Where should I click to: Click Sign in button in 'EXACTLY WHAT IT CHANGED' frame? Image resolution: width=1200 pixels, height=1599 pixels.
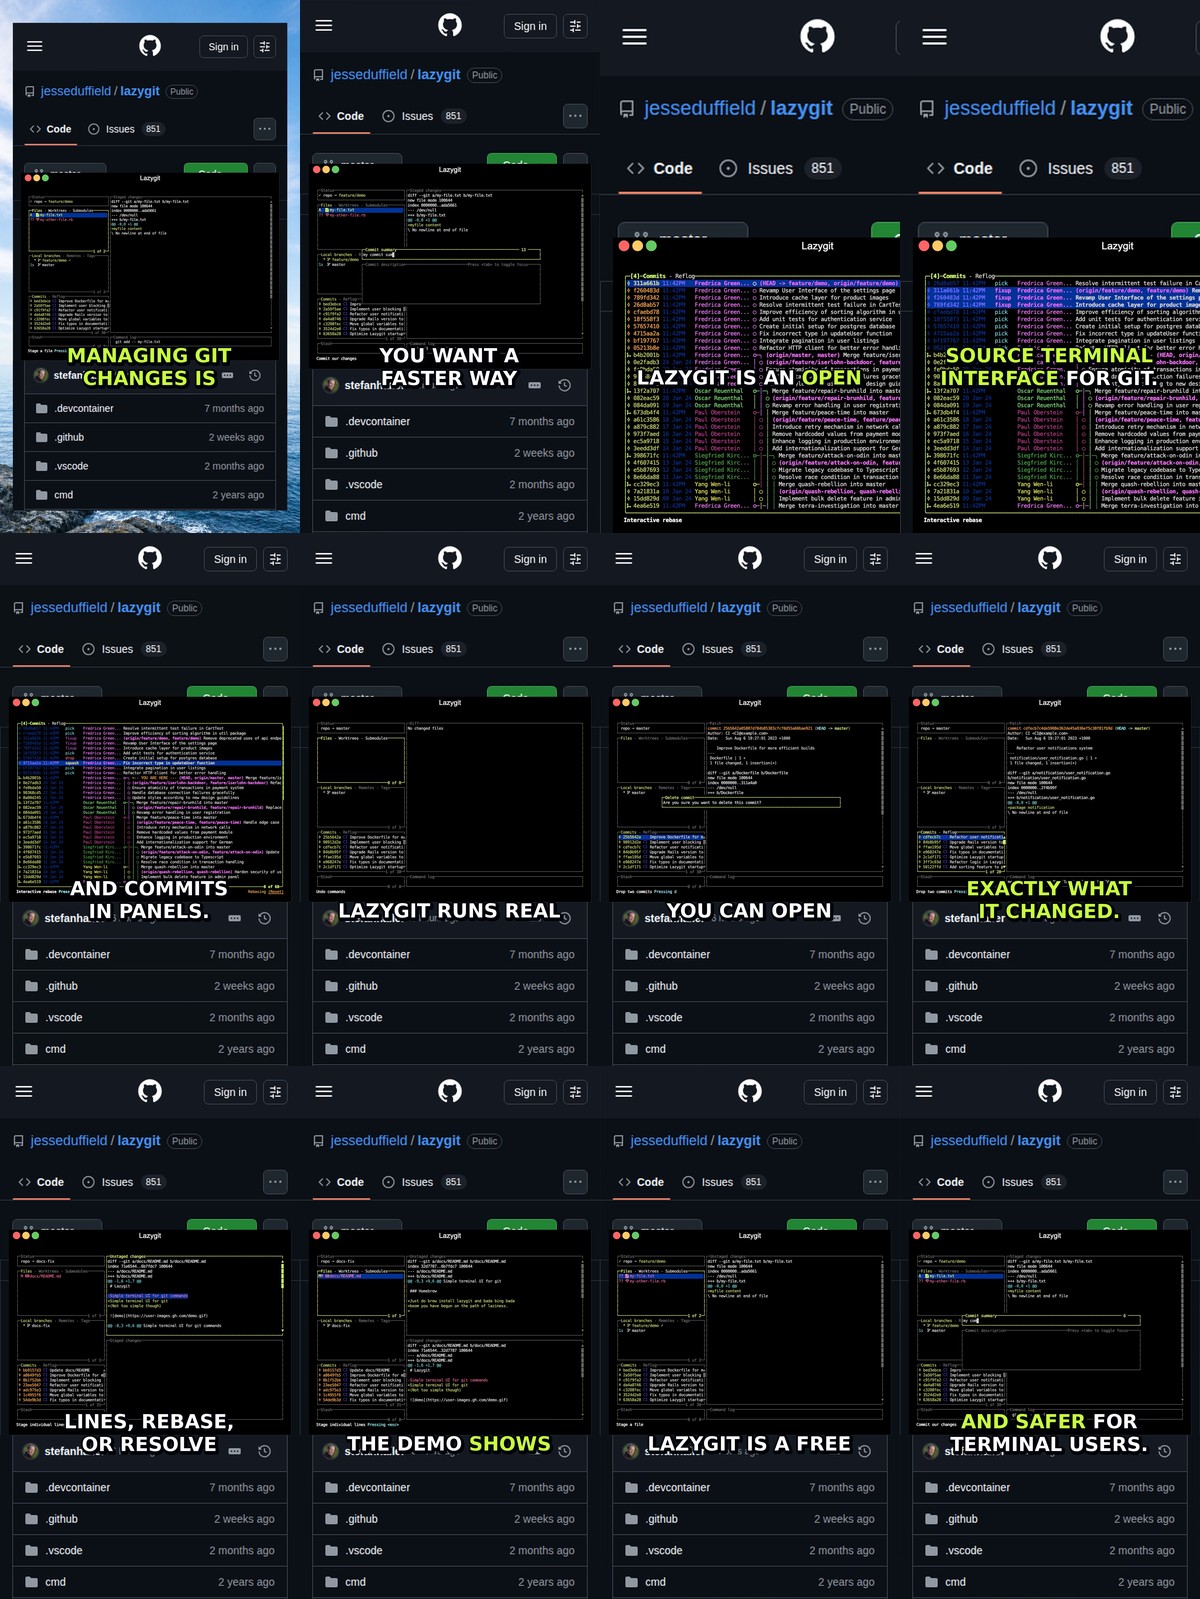point(1130,560)
